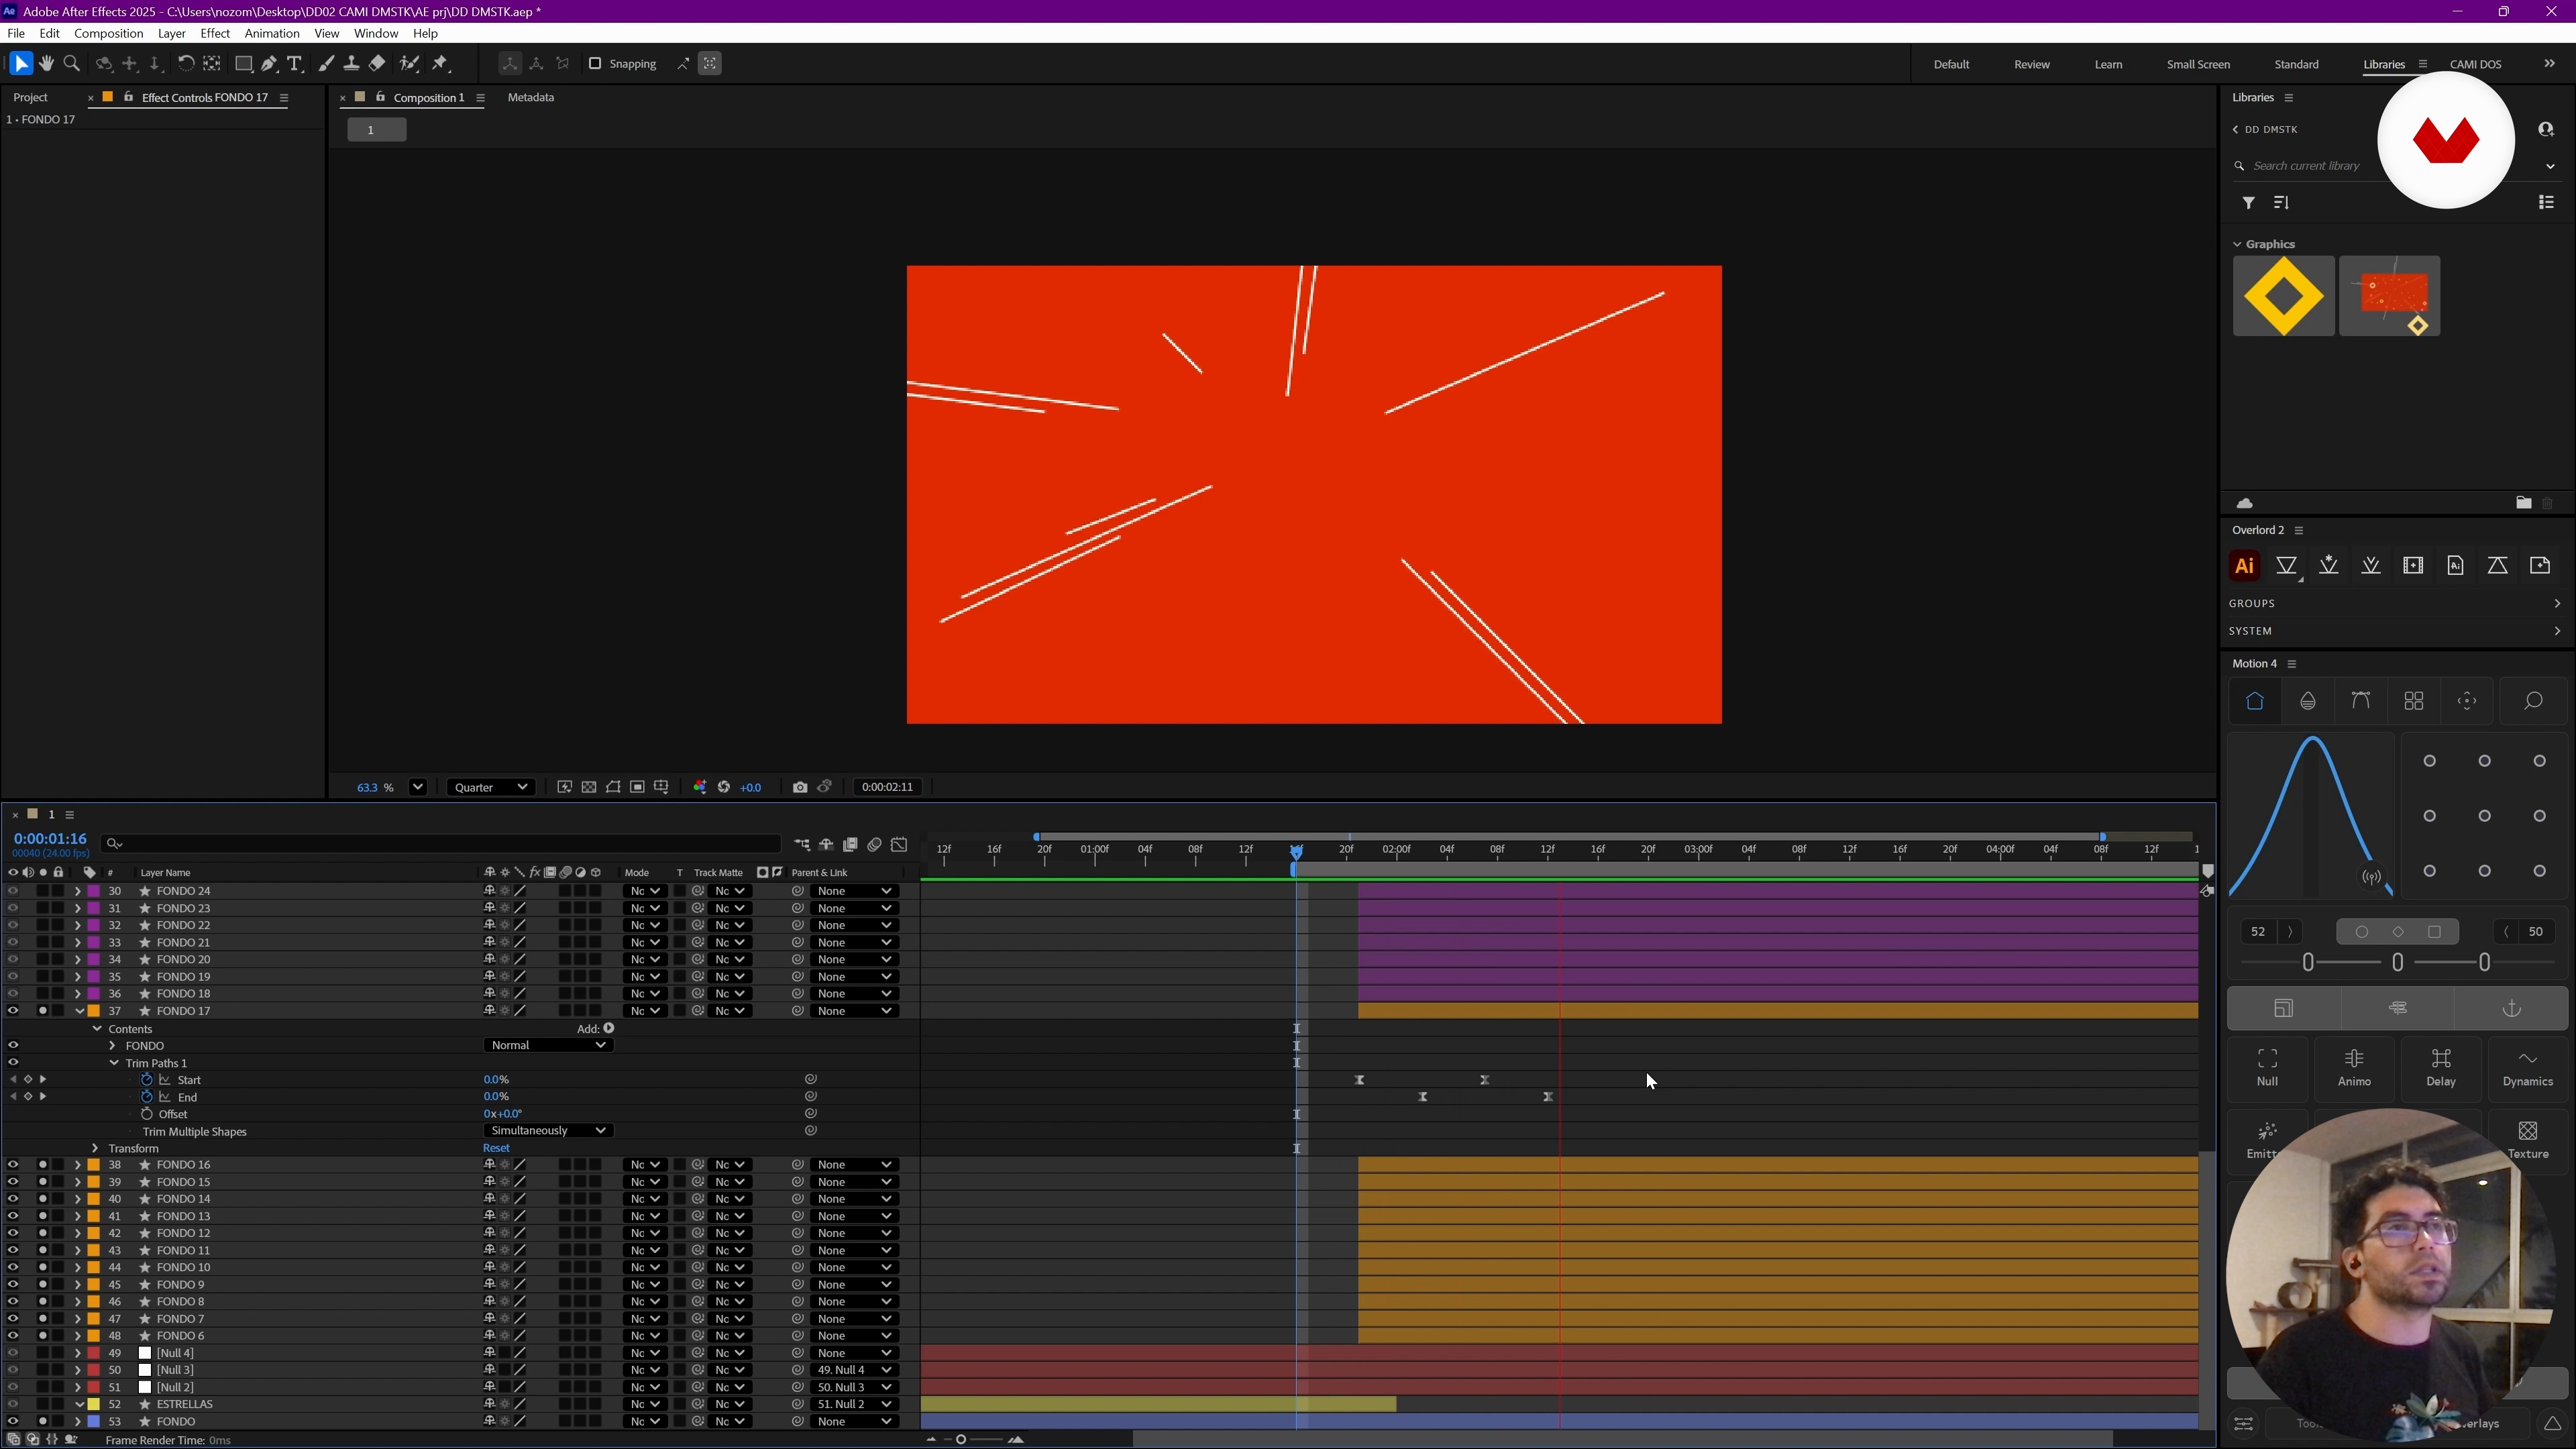This screenshot has width=2576, height=1449.
Task: Switch to the Metadata tab
Action: click(x=530, y=97)
